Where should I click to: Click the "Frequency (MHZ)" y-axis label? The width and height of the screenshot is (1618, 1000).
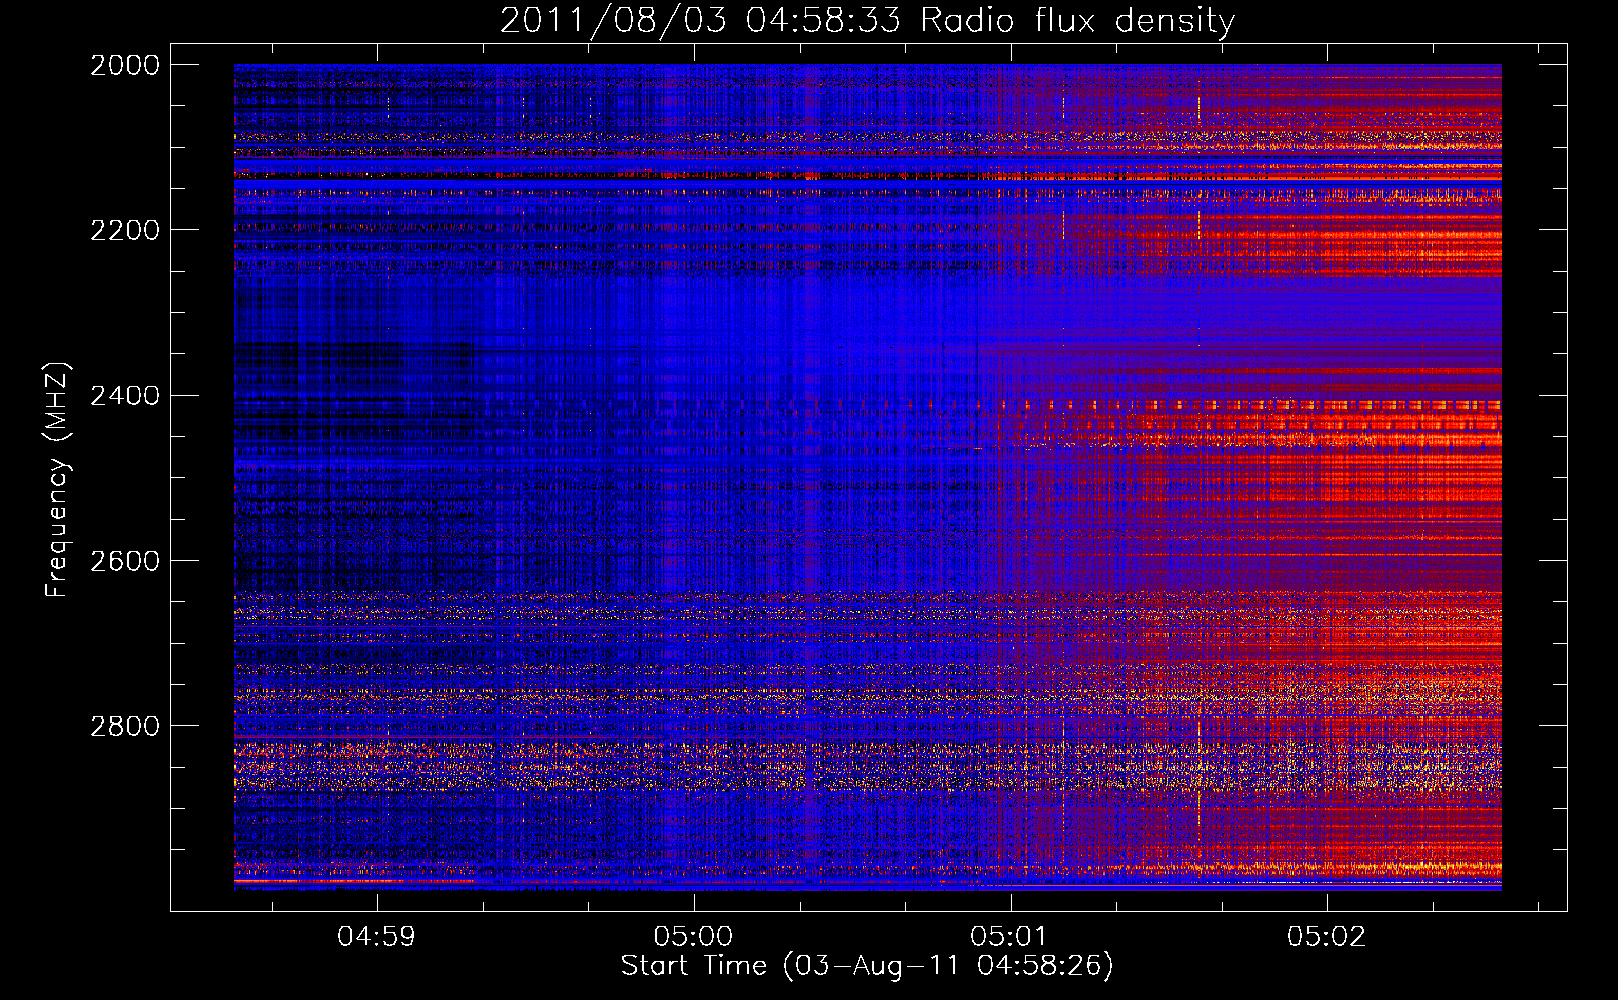tap(58, 480)
